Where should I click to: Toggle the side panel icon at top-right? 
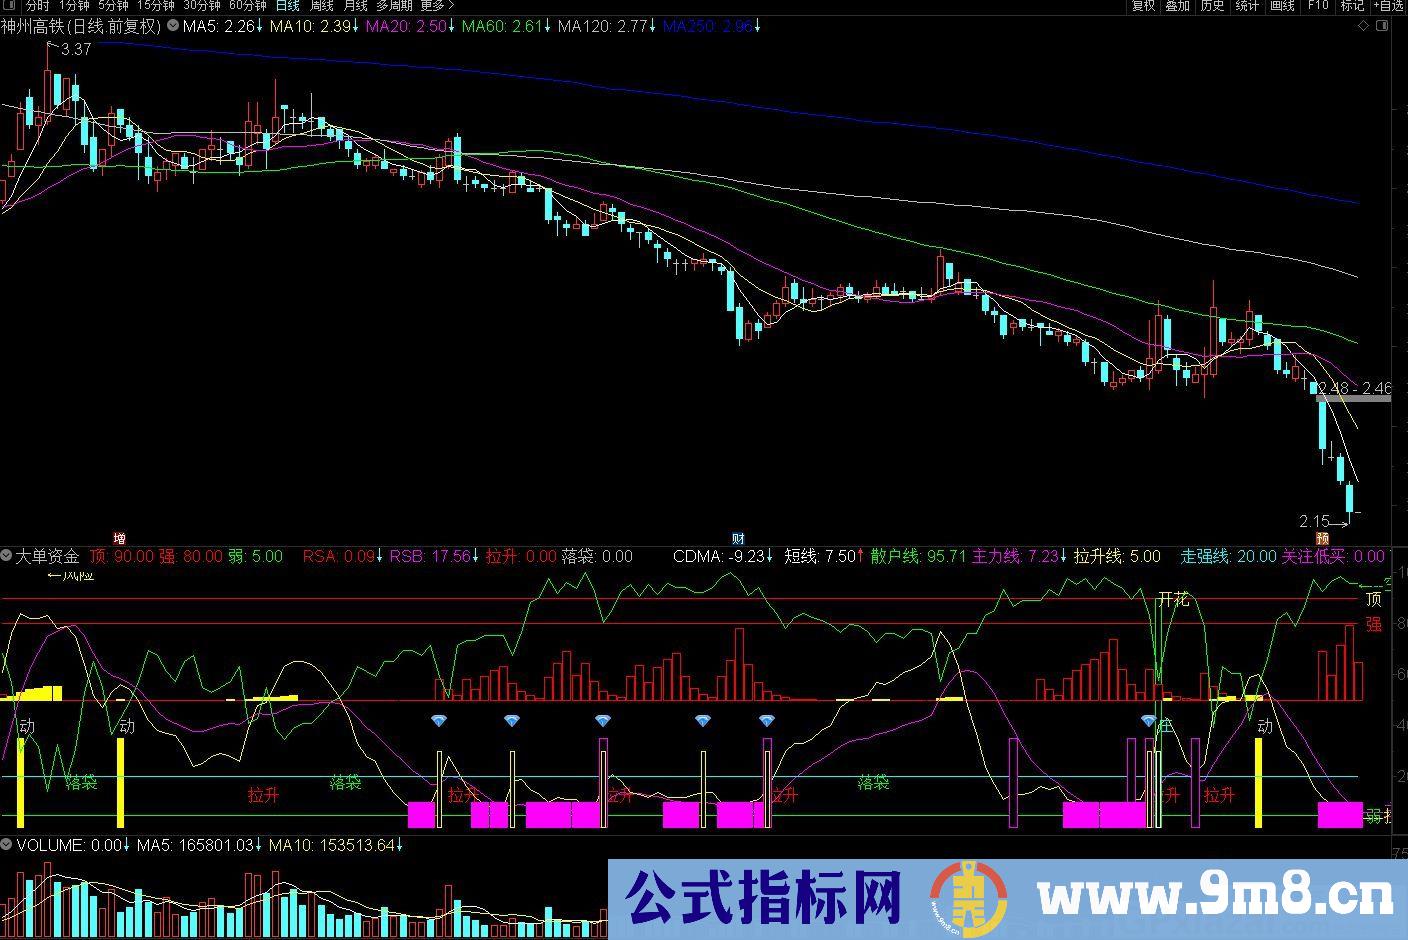coord(1383,27)
